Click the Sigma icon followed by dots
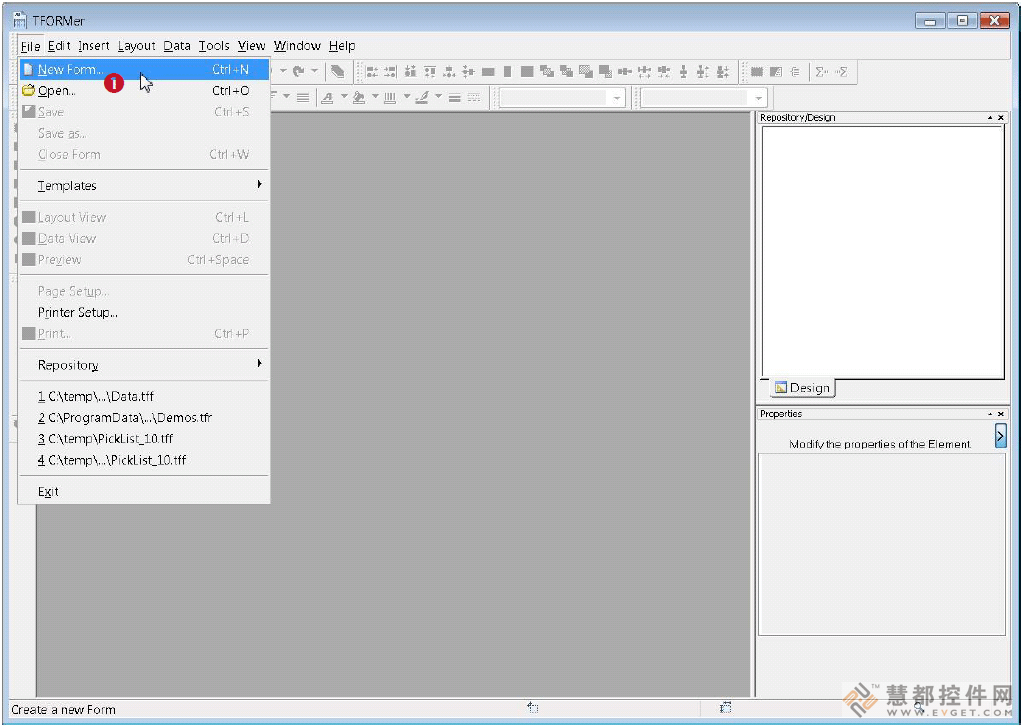 pos(822,72)
